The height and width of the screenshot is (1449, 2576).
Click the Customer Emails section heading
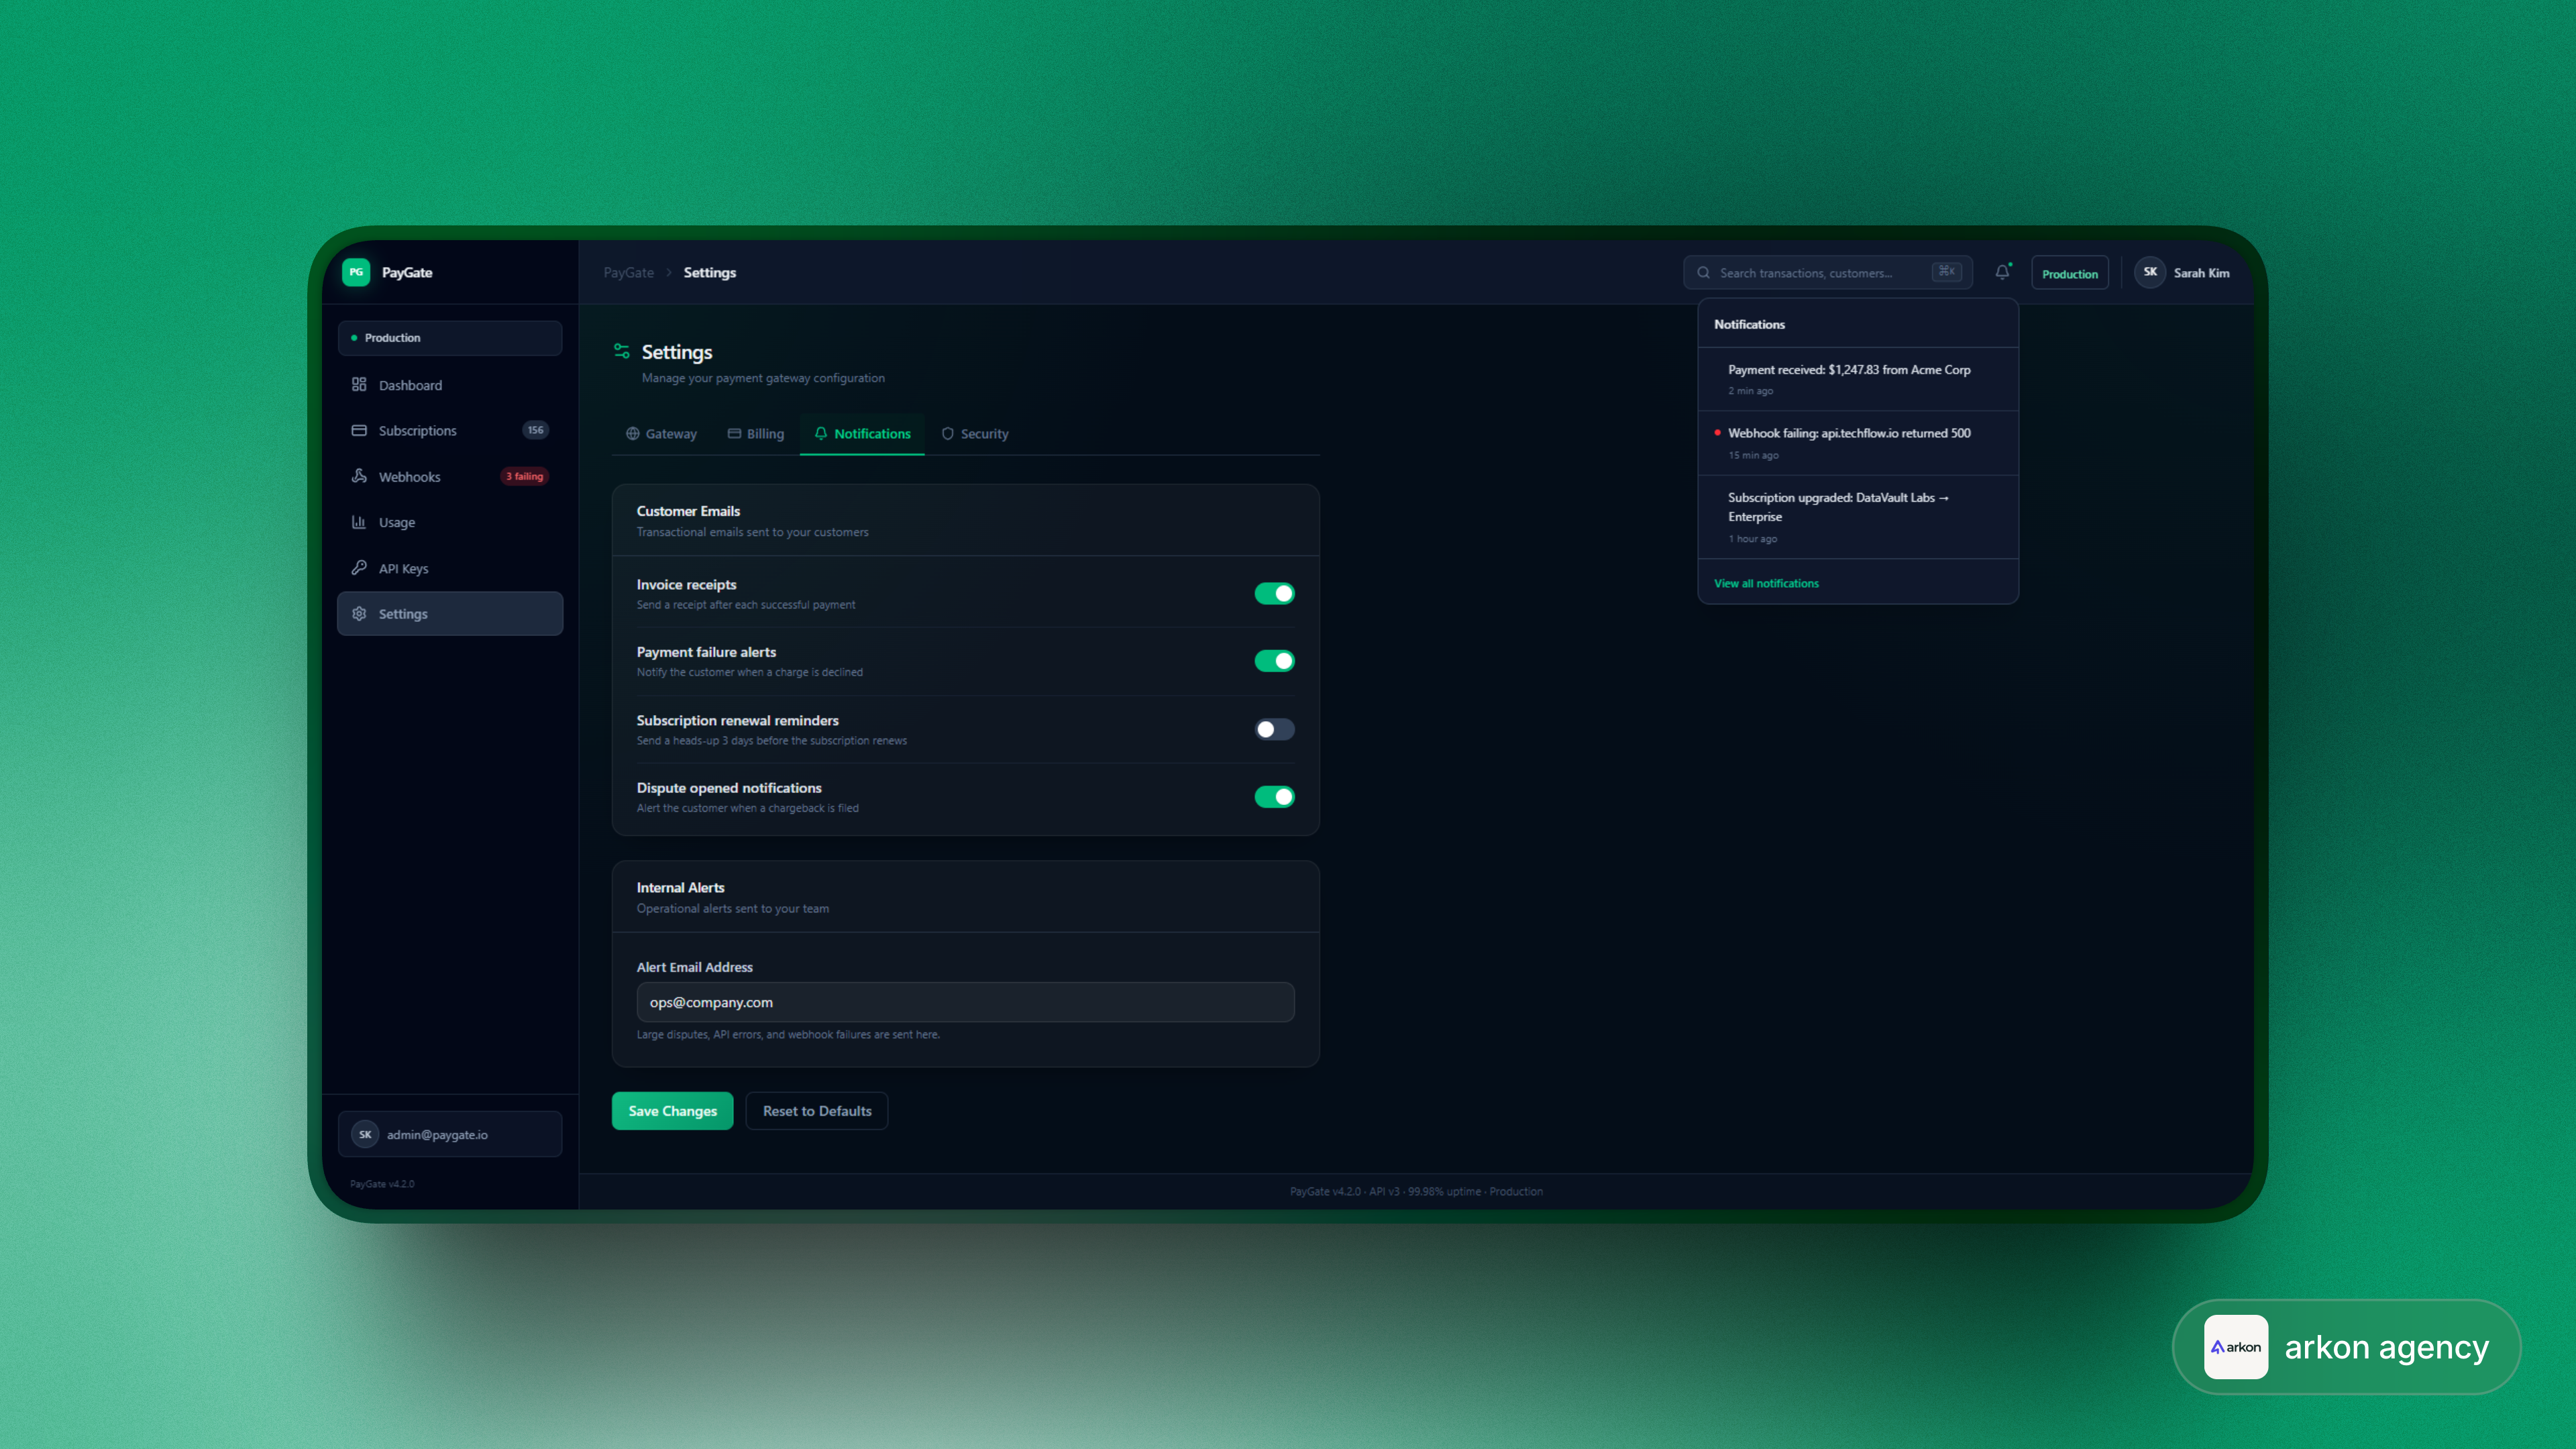click(688, 511)
